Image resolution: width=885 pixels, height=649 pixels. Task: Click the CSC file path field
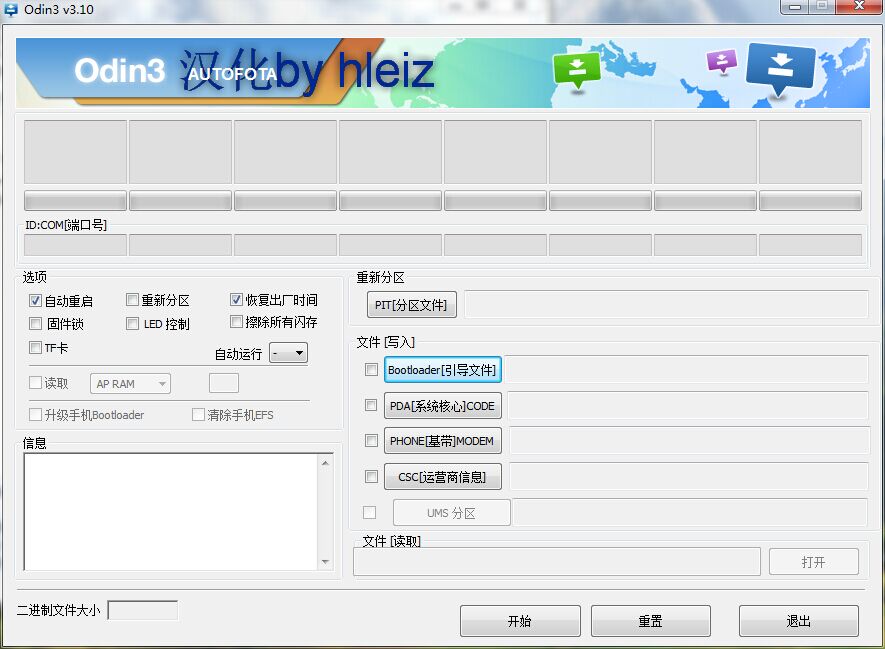[689, 476]
